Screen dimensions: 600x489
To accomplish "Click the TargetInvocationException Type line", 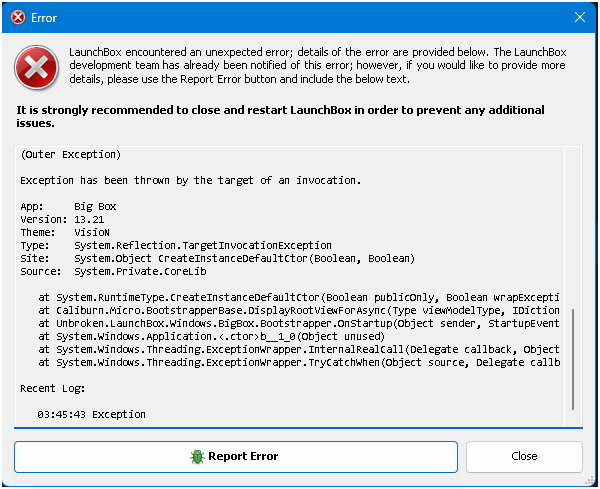I will click(x=176, y=246).
